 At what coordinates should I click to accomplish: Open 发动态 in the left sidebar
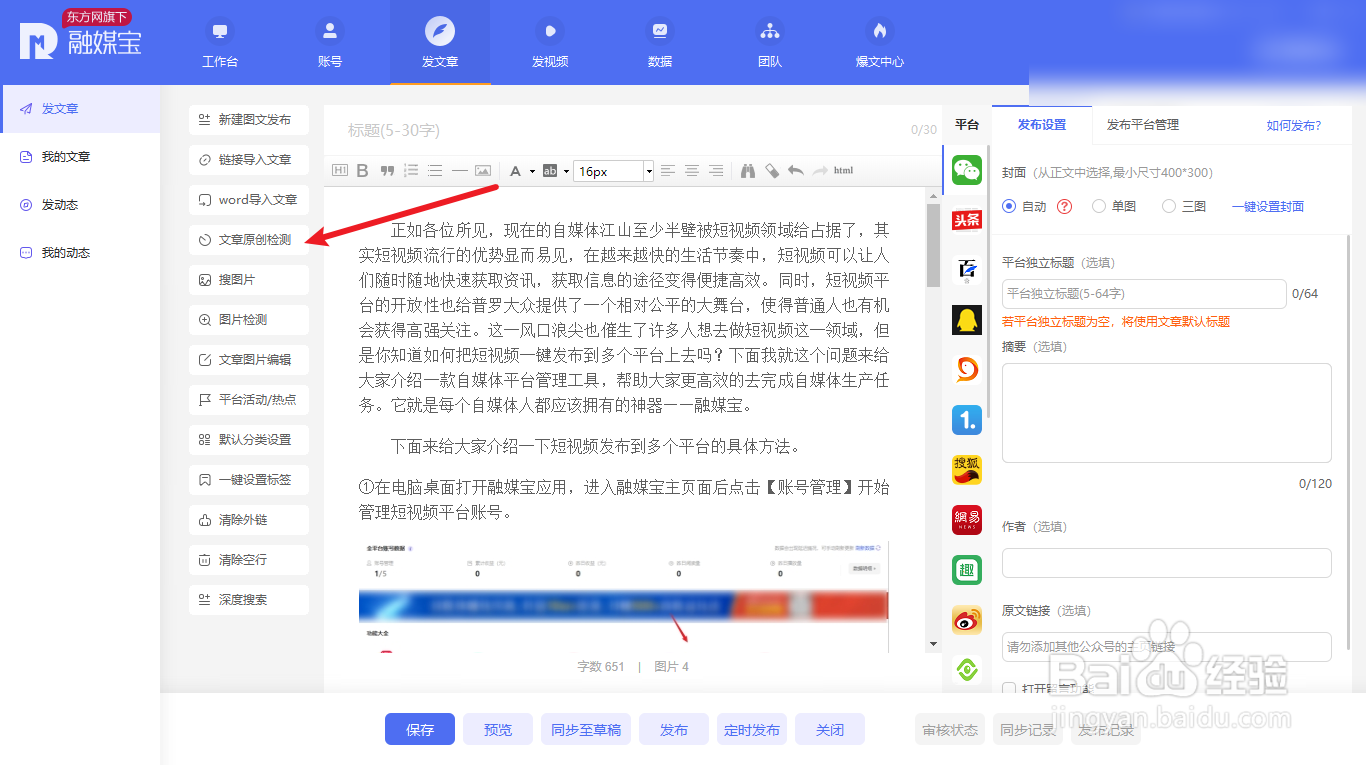coord(80,205)
